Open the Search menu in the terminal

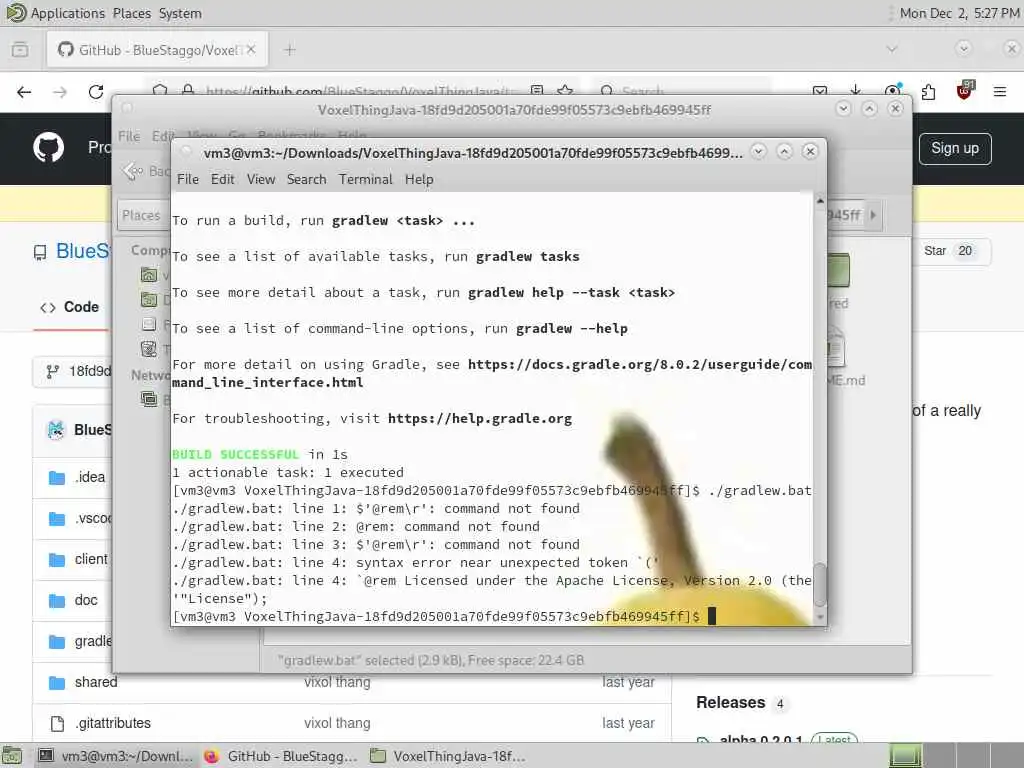coord(306,179)
